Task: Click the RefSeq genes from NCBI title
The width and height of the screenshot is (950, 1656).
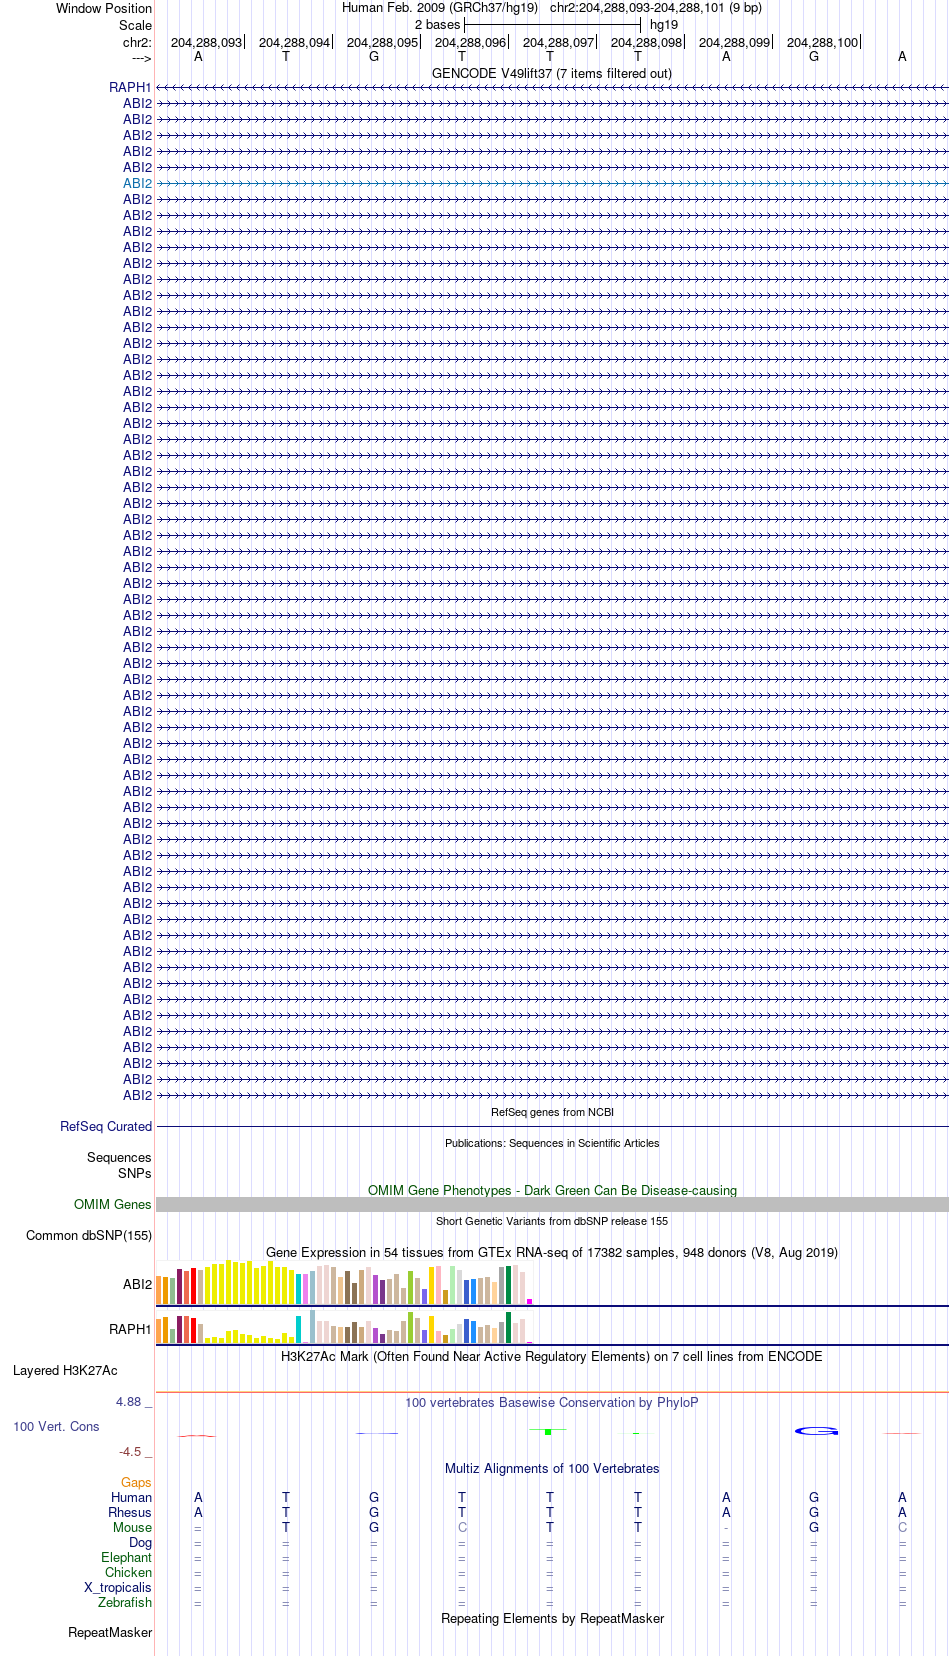Action: pos(552,1112)
